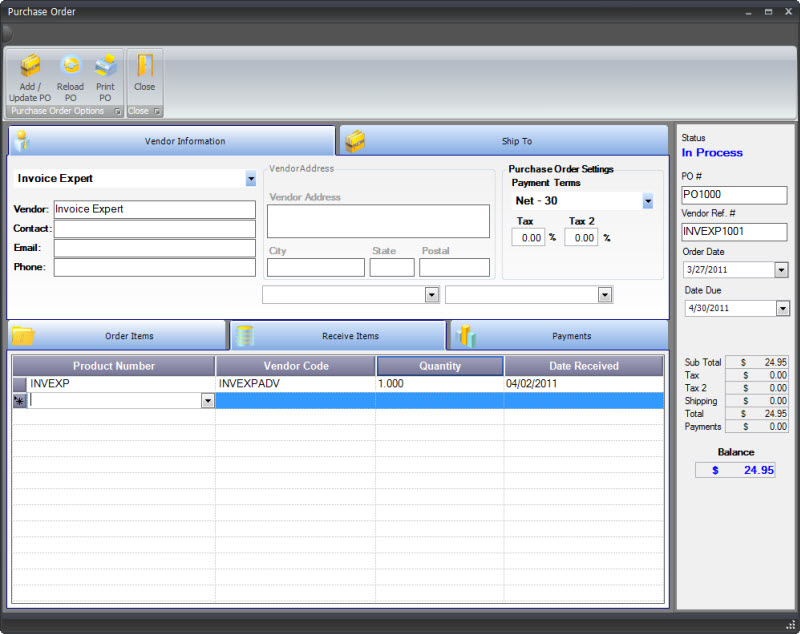Click the PO # field containing PO1000
This screenshot has width=800, height=634.
point(734,195)
